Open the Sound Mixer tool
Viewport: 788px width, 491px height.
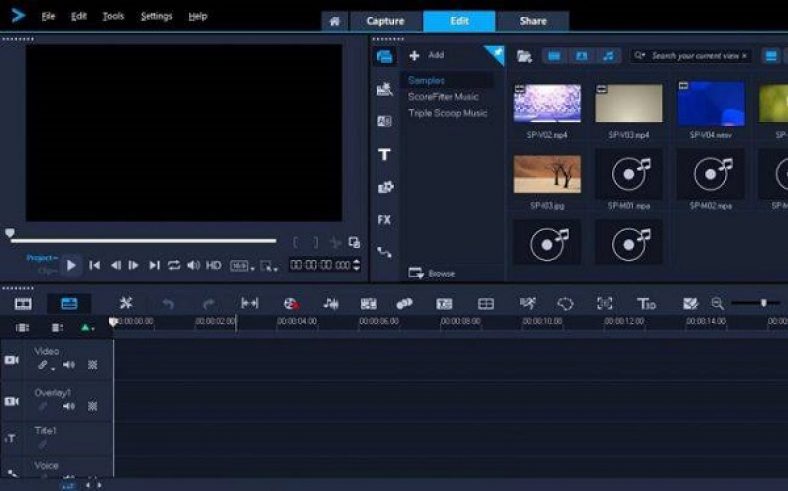(330, 303)
